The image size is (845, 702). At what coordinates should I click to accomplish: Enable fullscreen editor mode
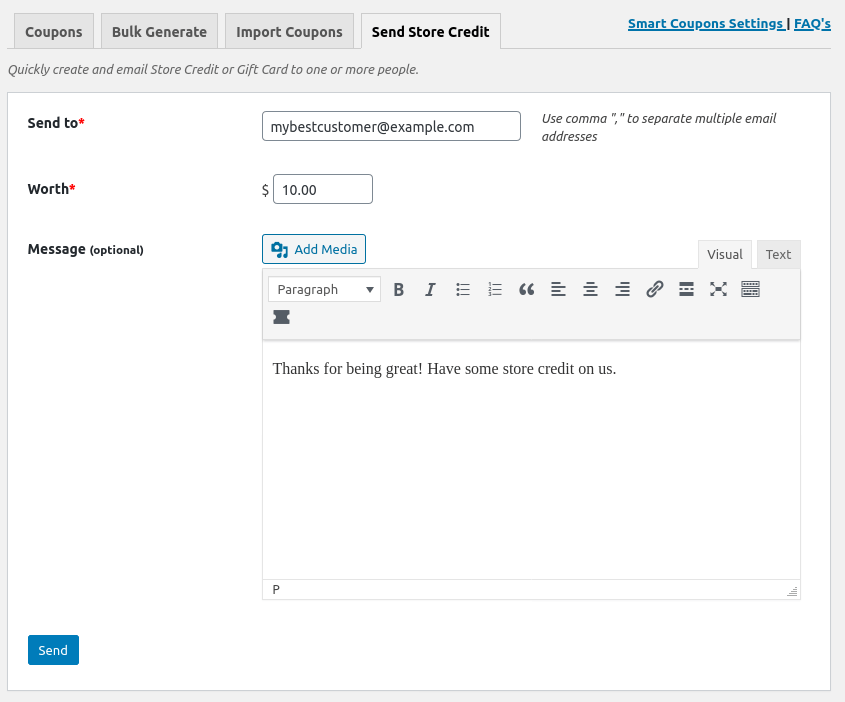718,290
